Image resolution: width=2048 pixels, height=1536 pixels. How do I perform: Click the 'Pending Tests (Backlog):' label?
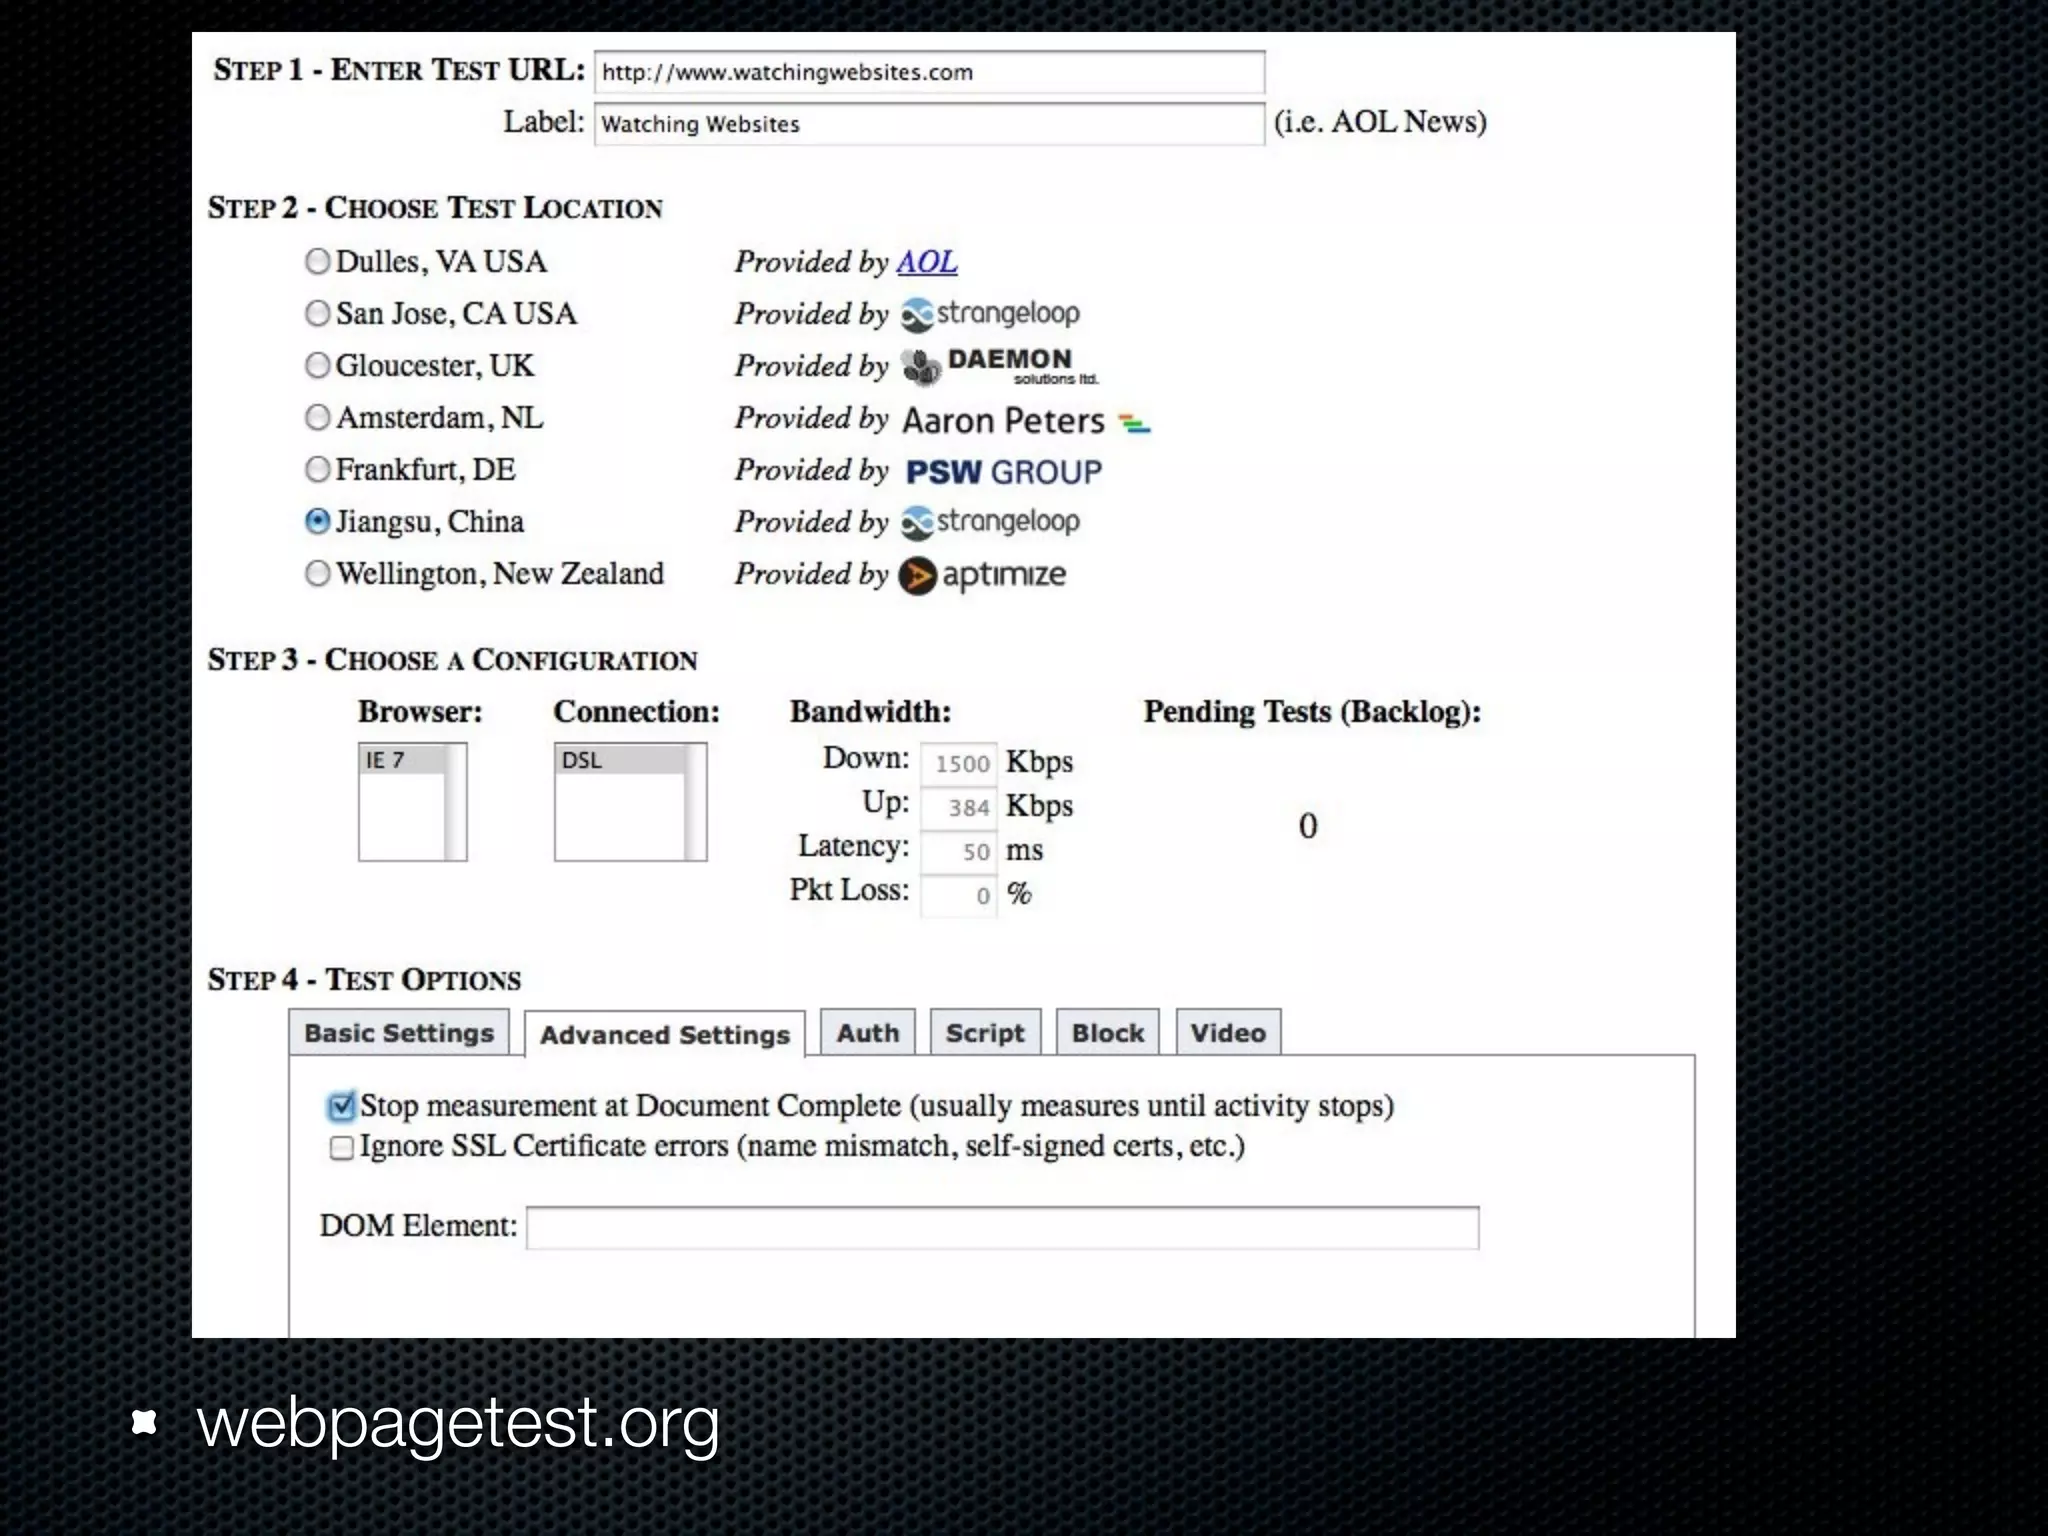click(x=1312, y=712)
